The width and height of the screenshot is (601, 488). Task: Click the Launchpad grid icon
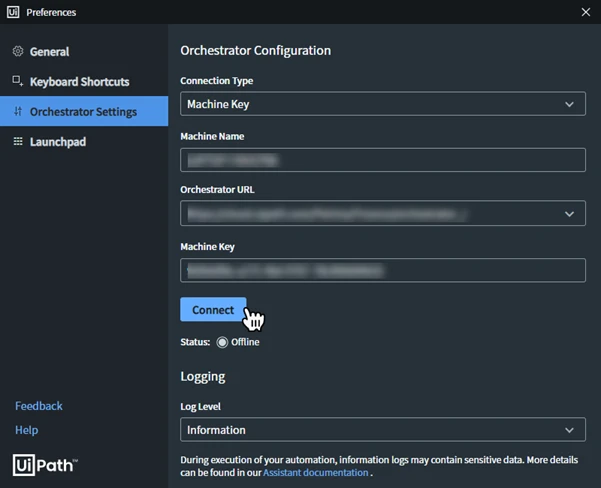click(18, 141)
